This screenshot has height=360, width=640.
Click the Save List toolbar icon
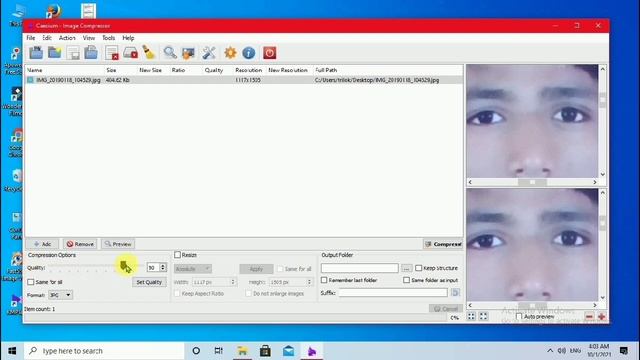point(73,53)
